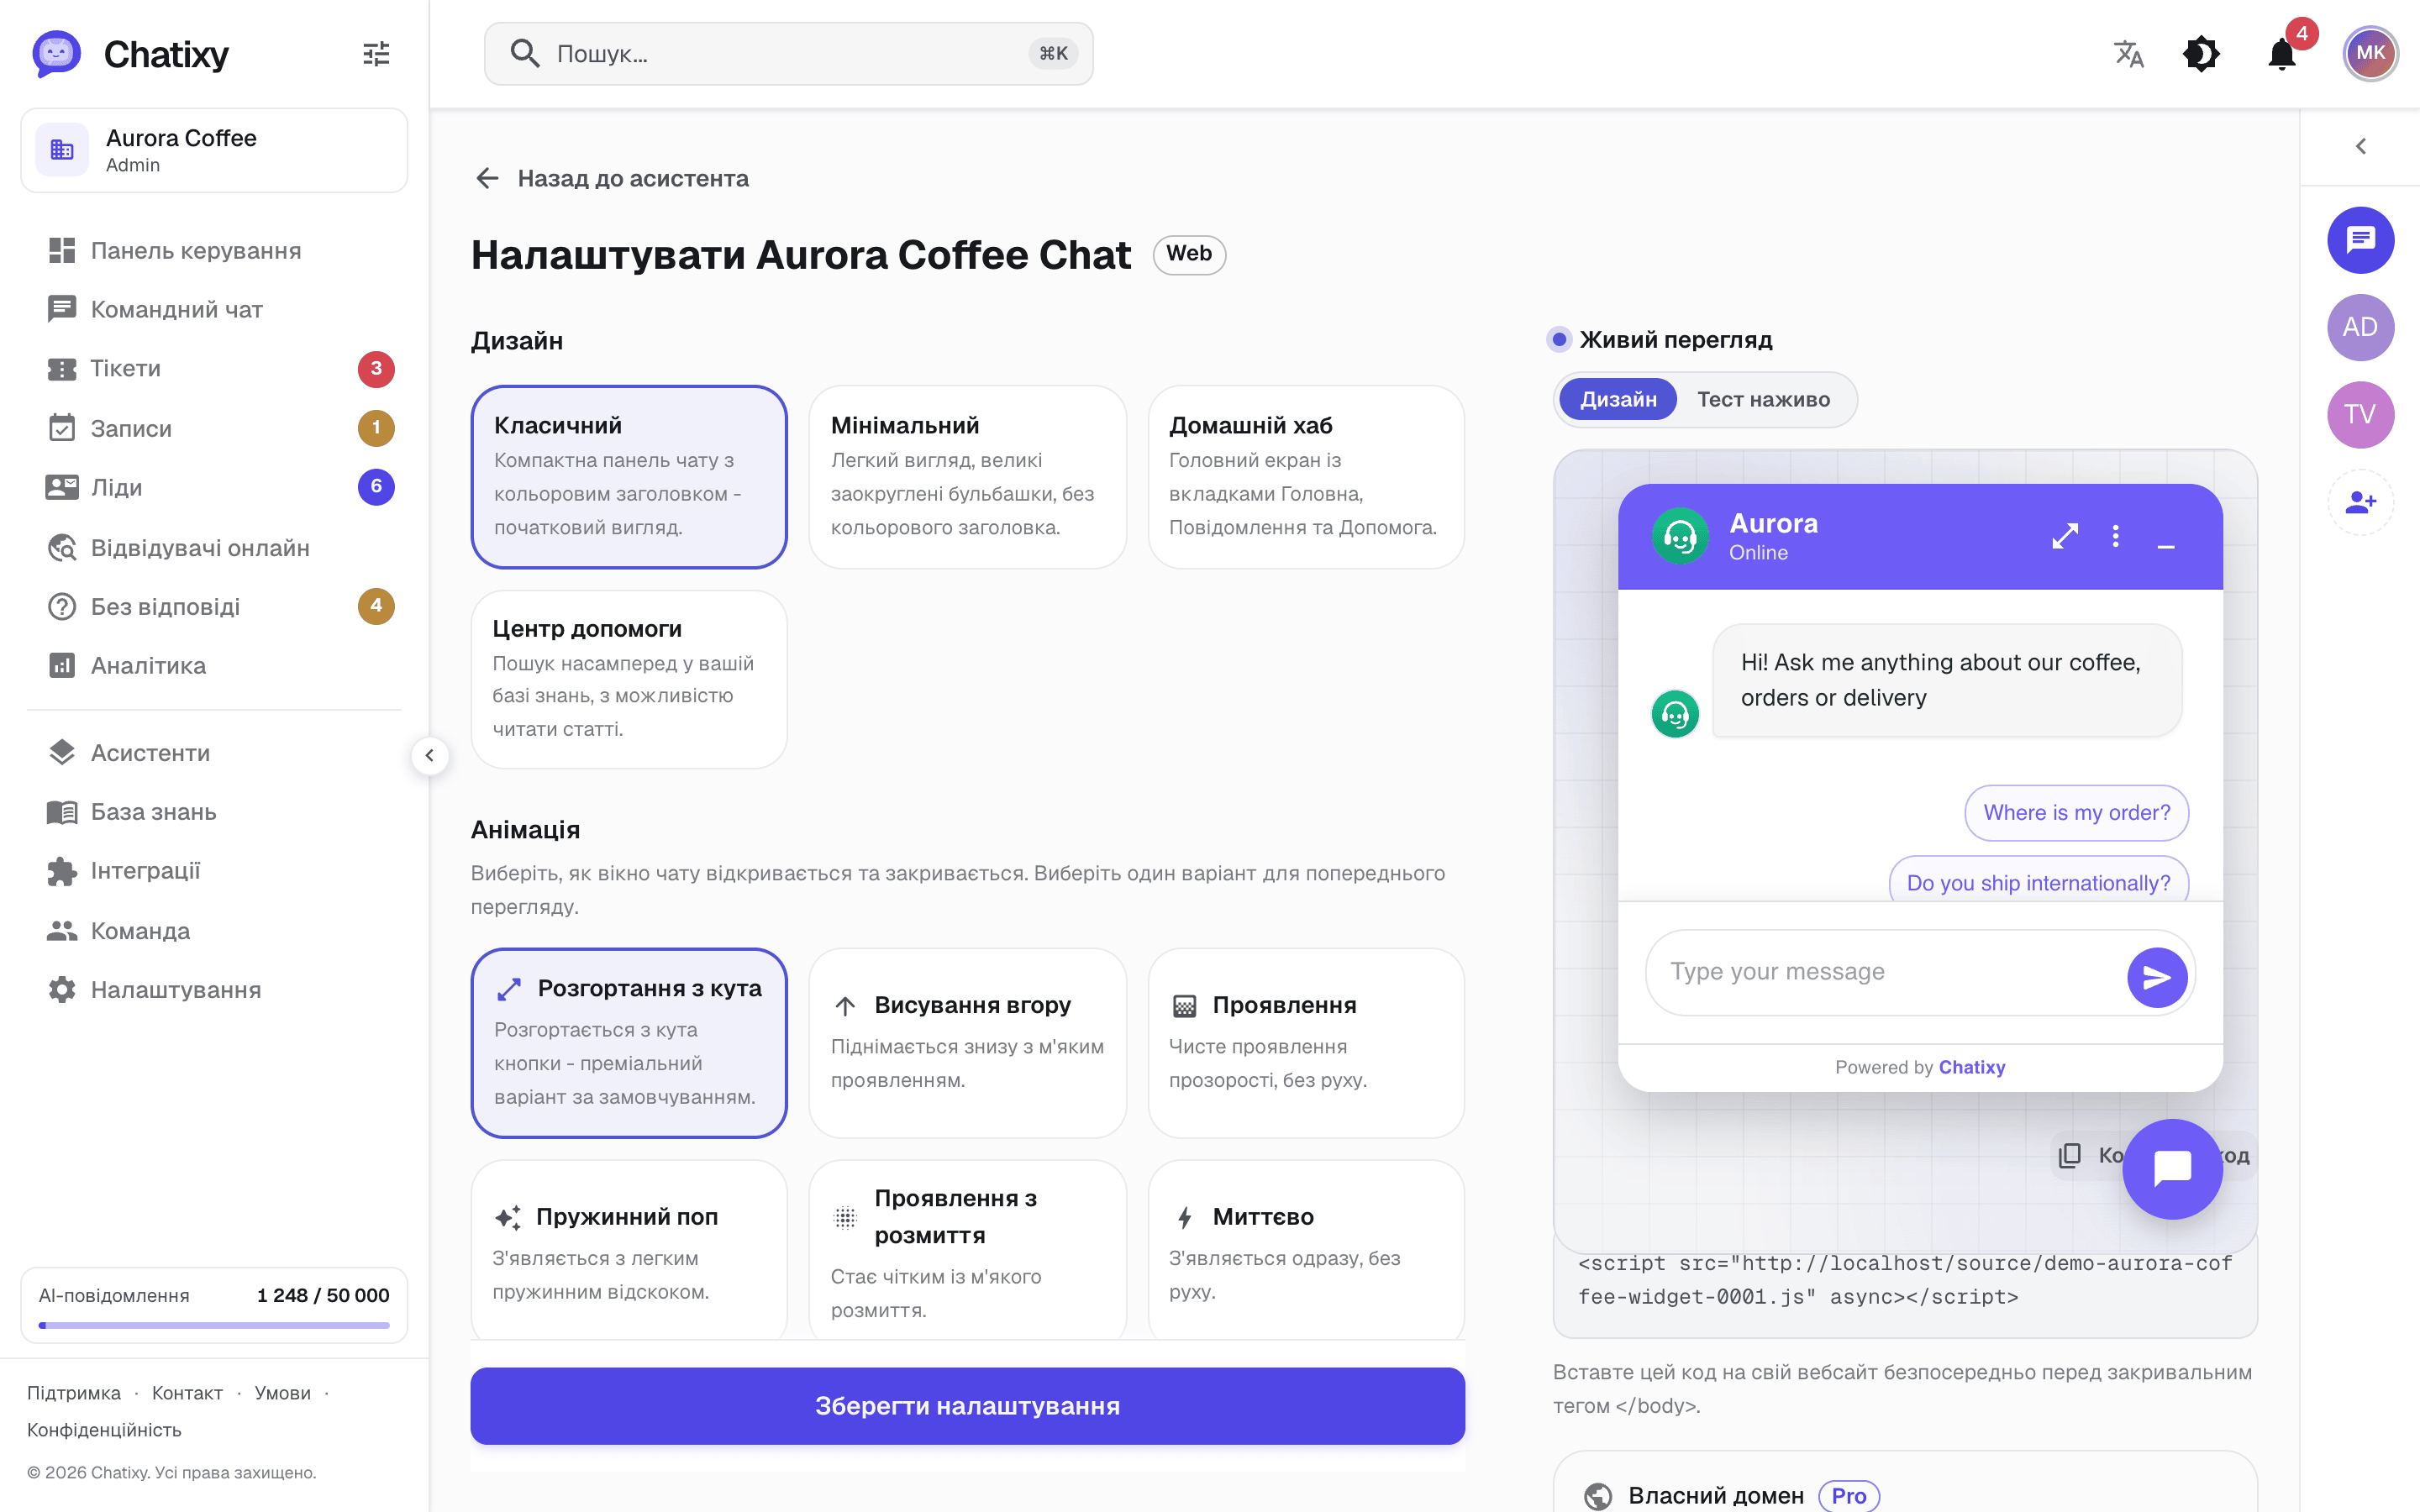Select the Домашній хаб design card
Viewport: 2420px width, 1512px height.
click(x=1306, y=477)
